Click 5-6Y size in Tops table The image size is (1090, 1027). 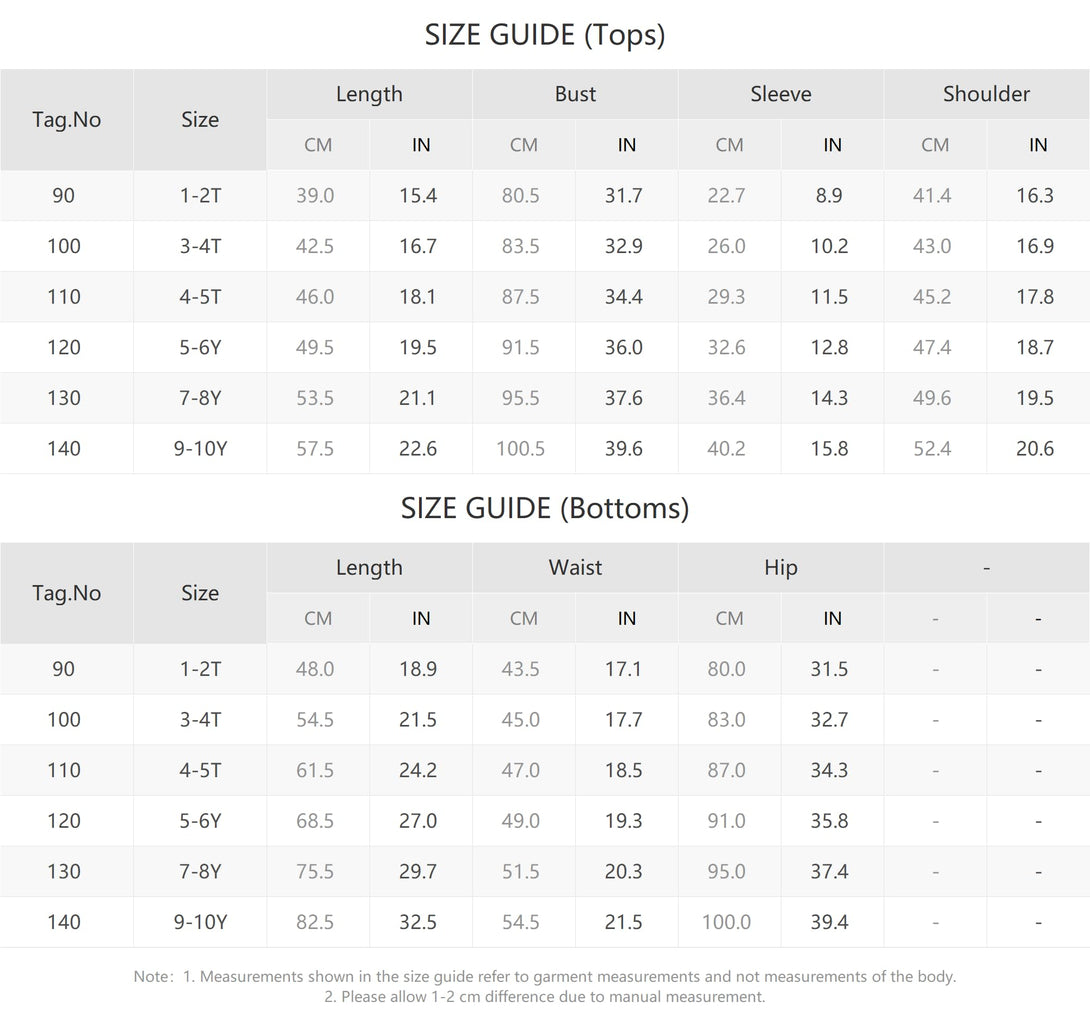[x=200, y=348]
